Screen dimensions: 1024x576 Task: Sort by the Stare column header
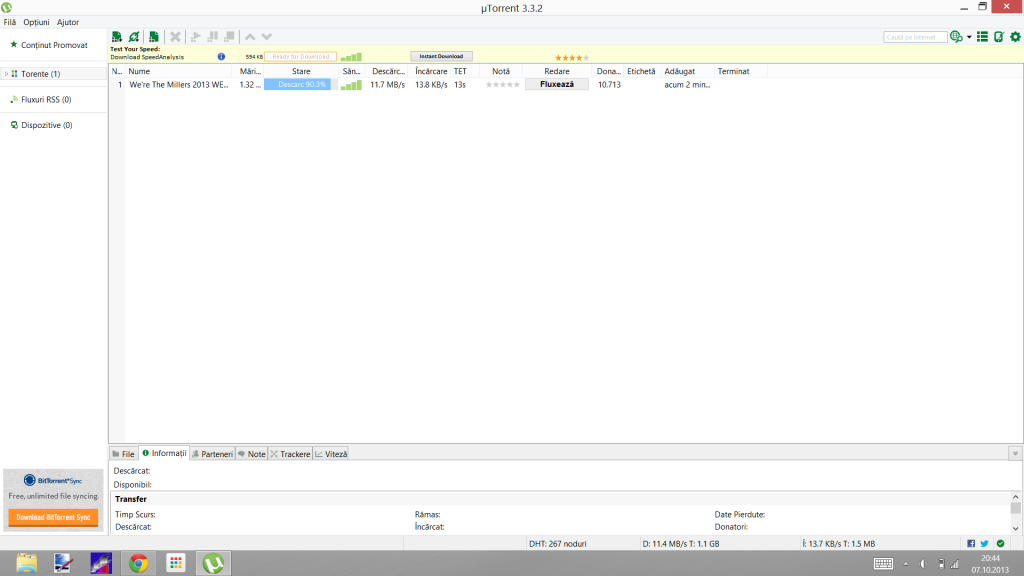(x=301, y=71)
